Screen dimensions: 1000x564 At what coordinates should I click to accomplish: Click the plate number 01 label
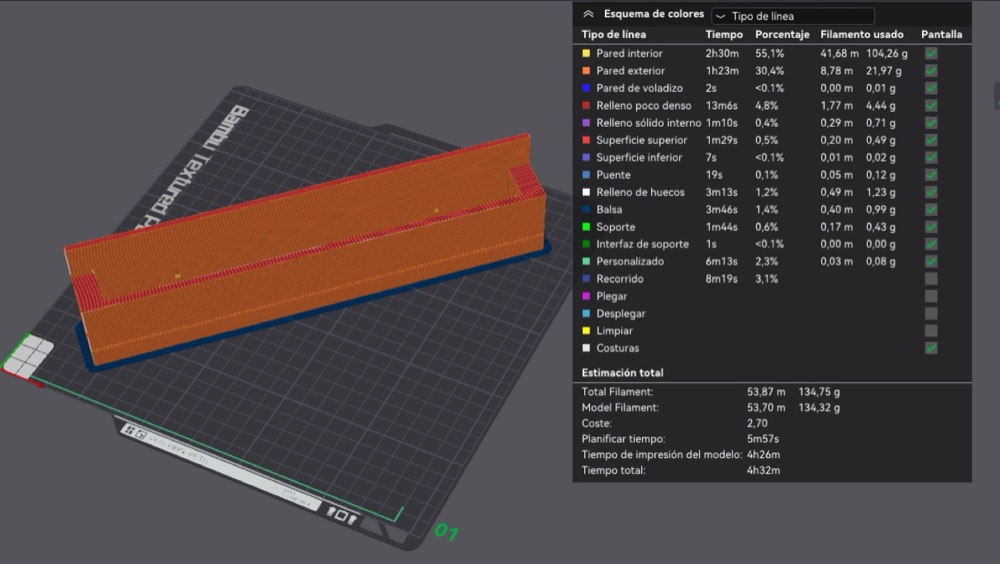tap(446, 531)
